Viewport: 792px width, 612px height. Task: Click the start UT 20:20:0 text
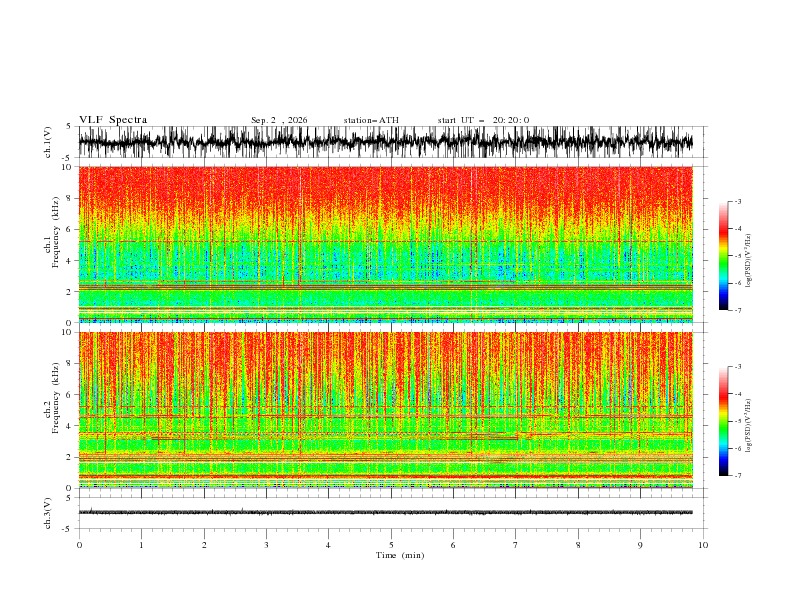point(483,120)
